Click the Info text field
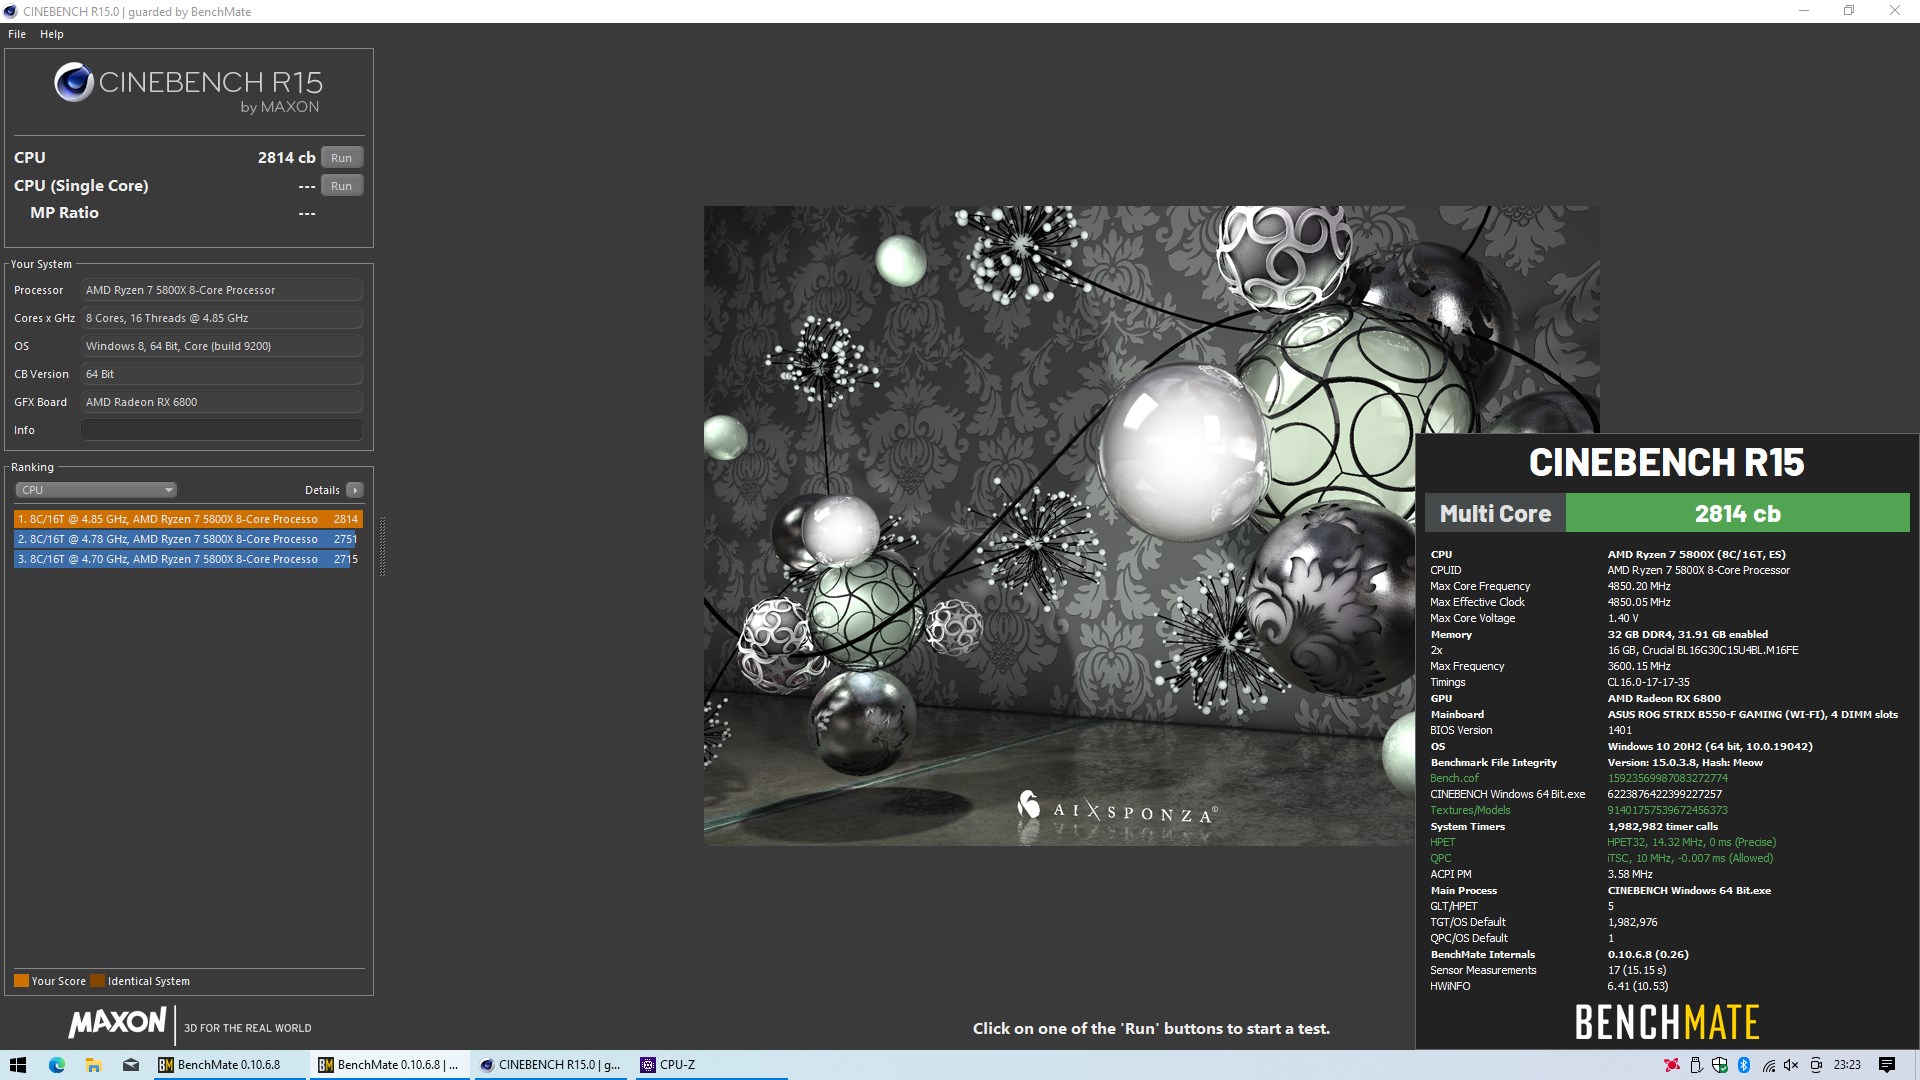Viewport: 1920px width, 1080px height. pos(222,430)
